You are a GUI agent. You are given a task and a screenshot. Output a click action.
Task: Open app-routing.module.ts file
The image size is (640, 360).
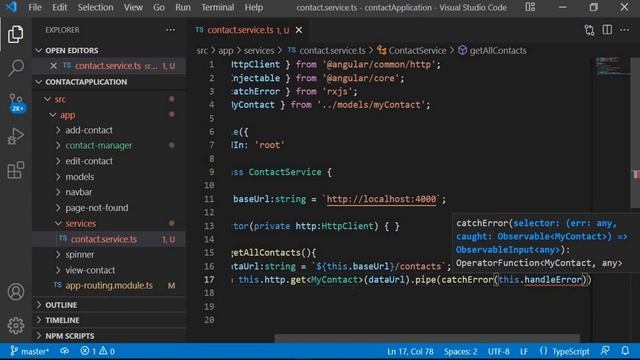coord(109,285)
